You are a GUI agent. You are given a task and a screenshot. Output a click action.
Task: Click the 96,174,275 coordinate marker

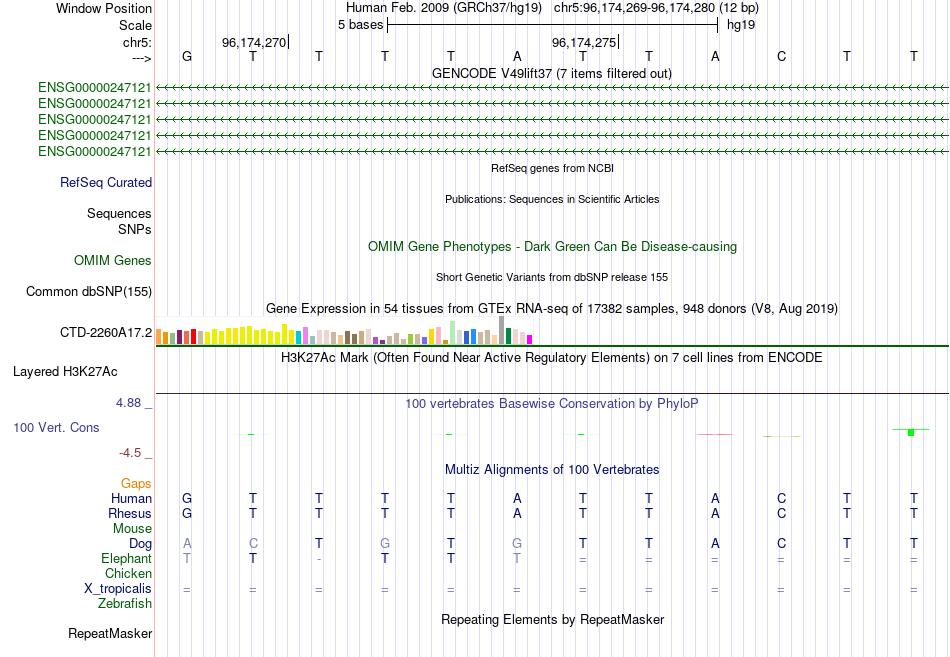tap(583, 42)
